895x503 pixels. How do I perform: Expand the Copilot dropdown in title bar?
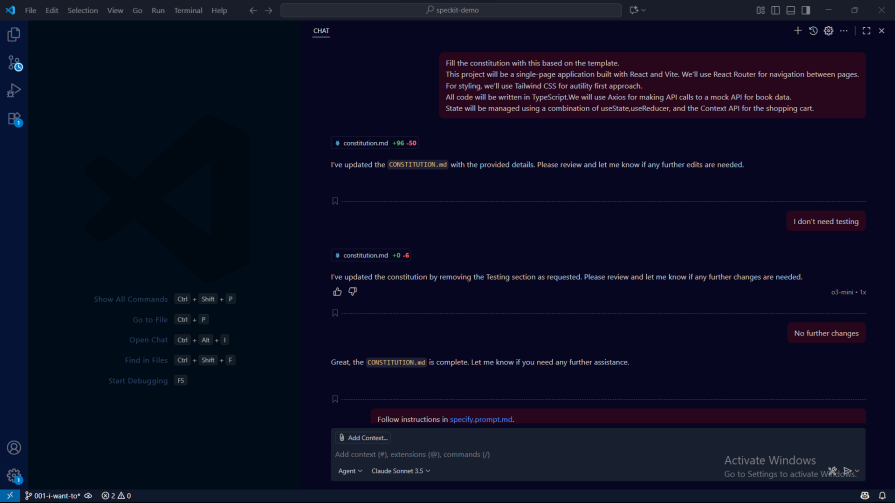tap(645, 10)
